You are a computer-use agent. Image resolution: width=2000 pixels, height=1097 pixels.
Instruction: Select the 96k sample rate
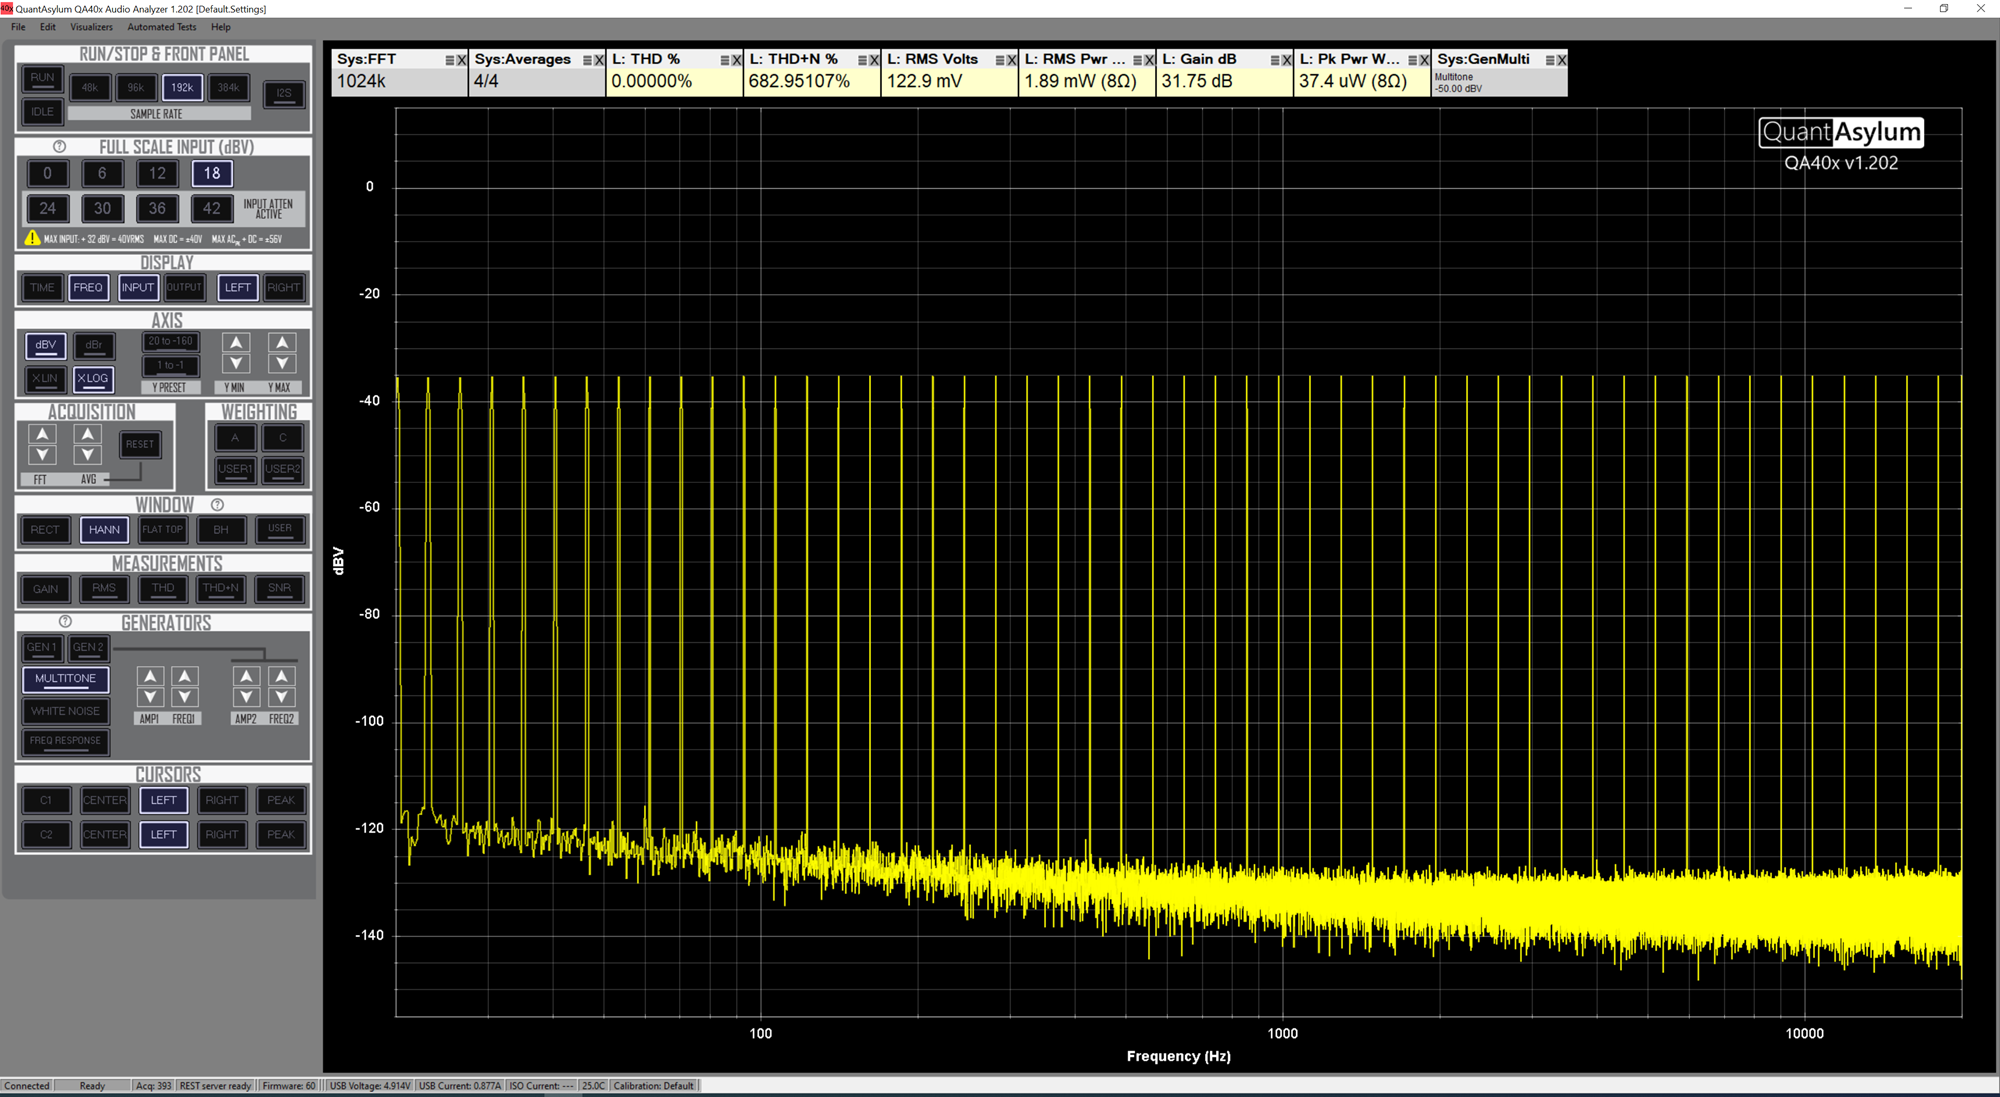pos(136,88)
